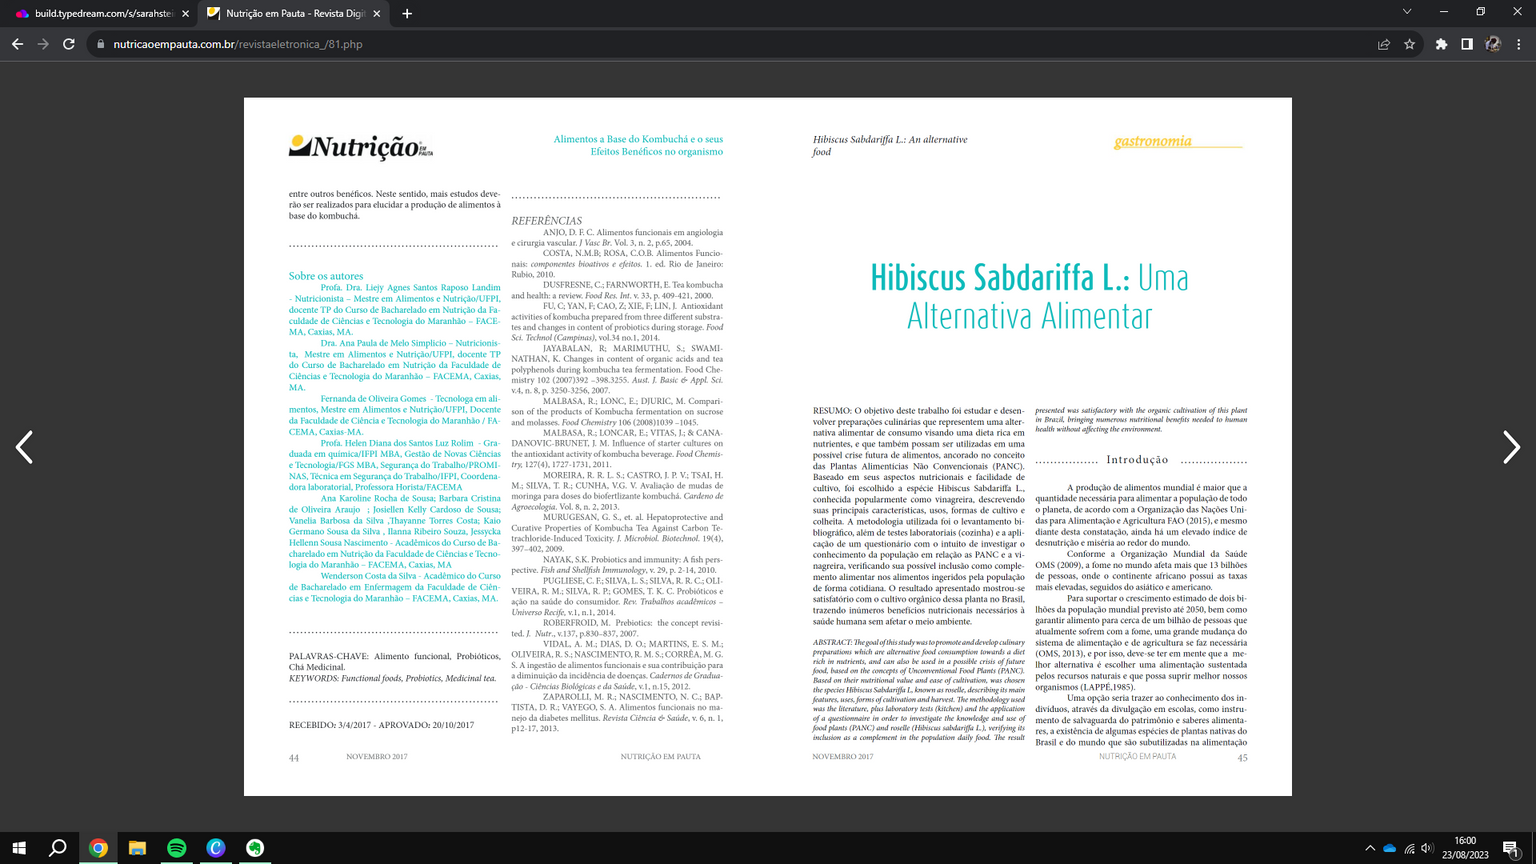The width and height of the screenshot is (1536, 864).
Task: Open the browser extensions puzzle icon
Action: point(1441,44)
